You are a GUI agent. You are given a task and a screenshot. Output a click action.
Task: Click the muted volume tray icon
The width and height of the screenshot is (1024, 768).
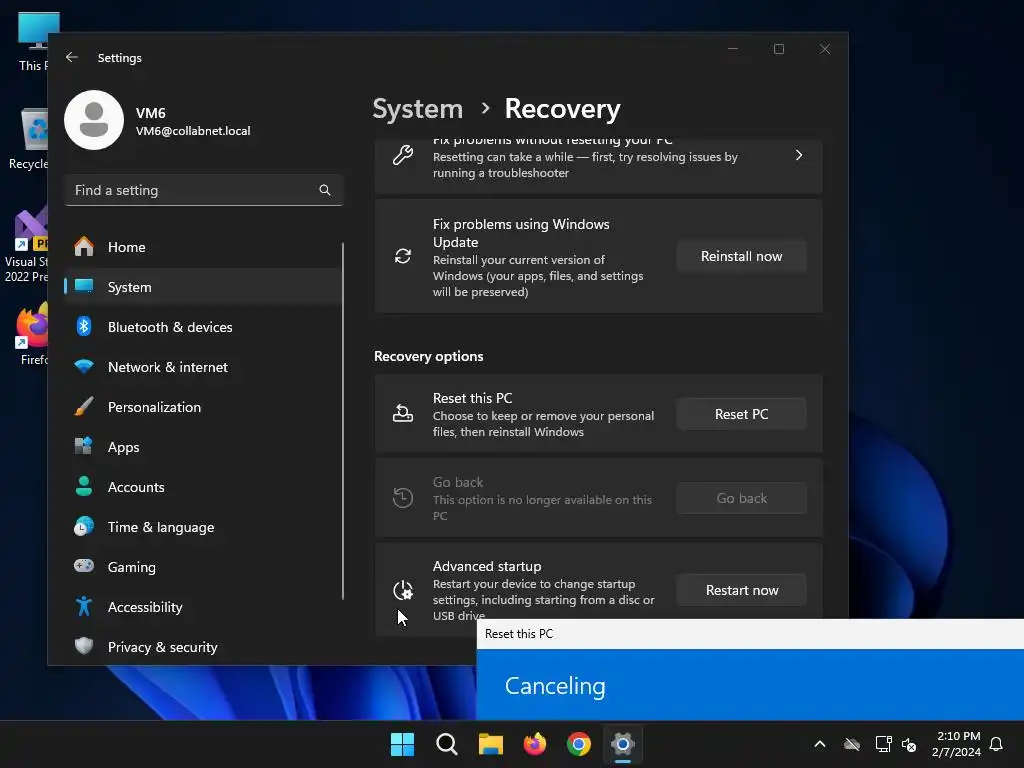click(908, 744)
